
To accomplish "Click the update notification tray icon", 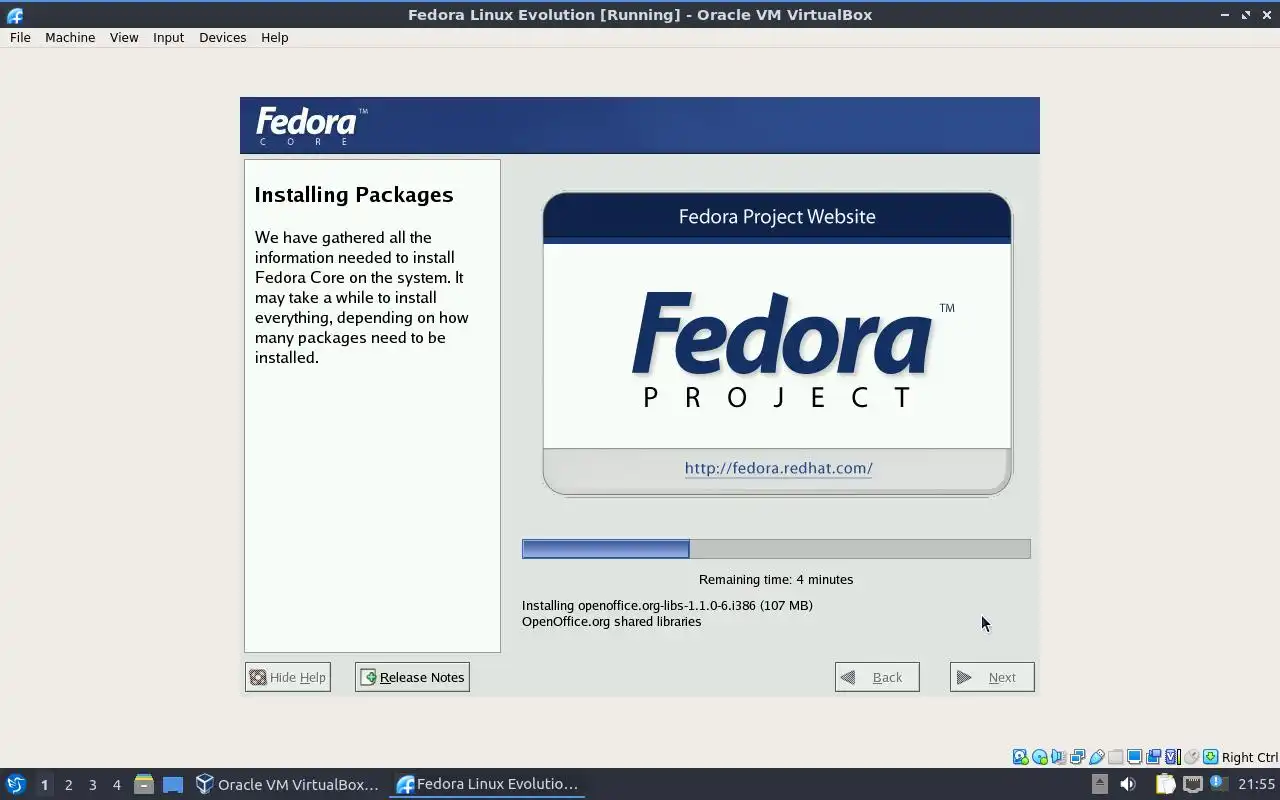I will pos(1218,783).
